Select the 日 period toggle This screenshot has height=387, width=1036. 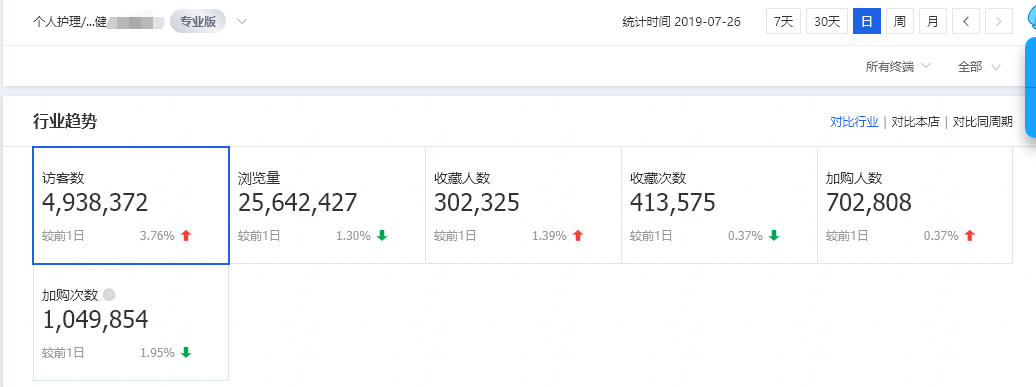pyautogui.click(x=867, y=21)
